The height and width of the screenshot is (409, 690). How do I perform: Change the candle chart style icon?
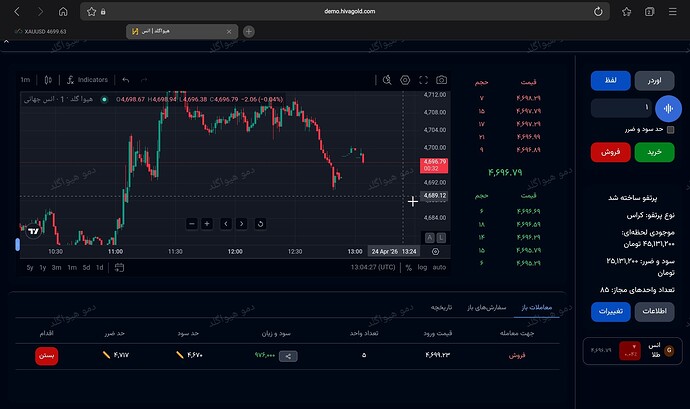point(48,80)
